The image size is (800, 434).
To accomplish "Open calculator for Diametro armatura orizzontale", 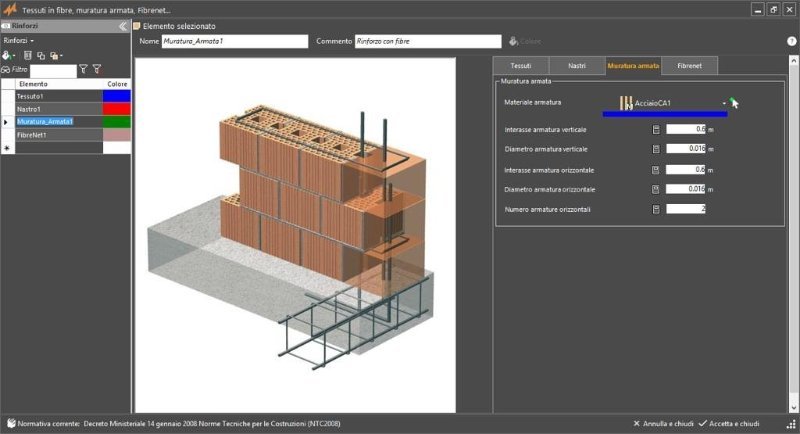I will click(x=656, y=189).
